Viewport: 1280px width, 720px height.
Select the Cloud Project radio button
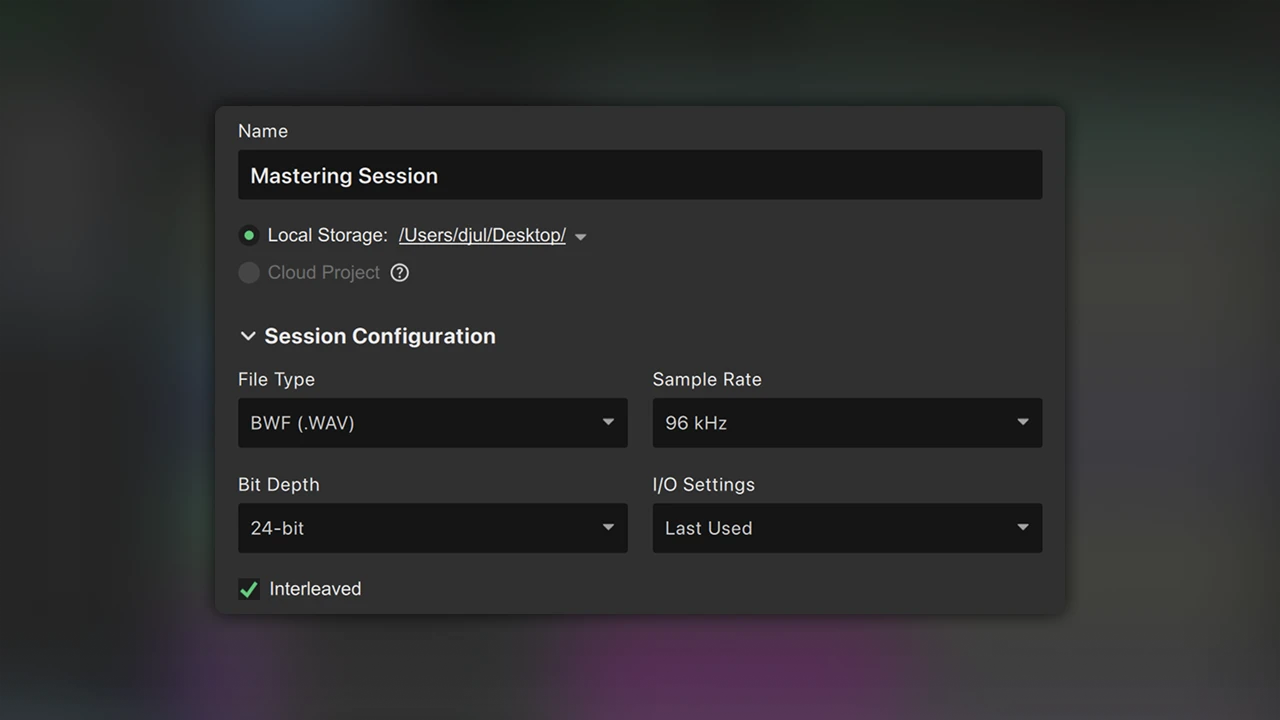click(249, 273)
